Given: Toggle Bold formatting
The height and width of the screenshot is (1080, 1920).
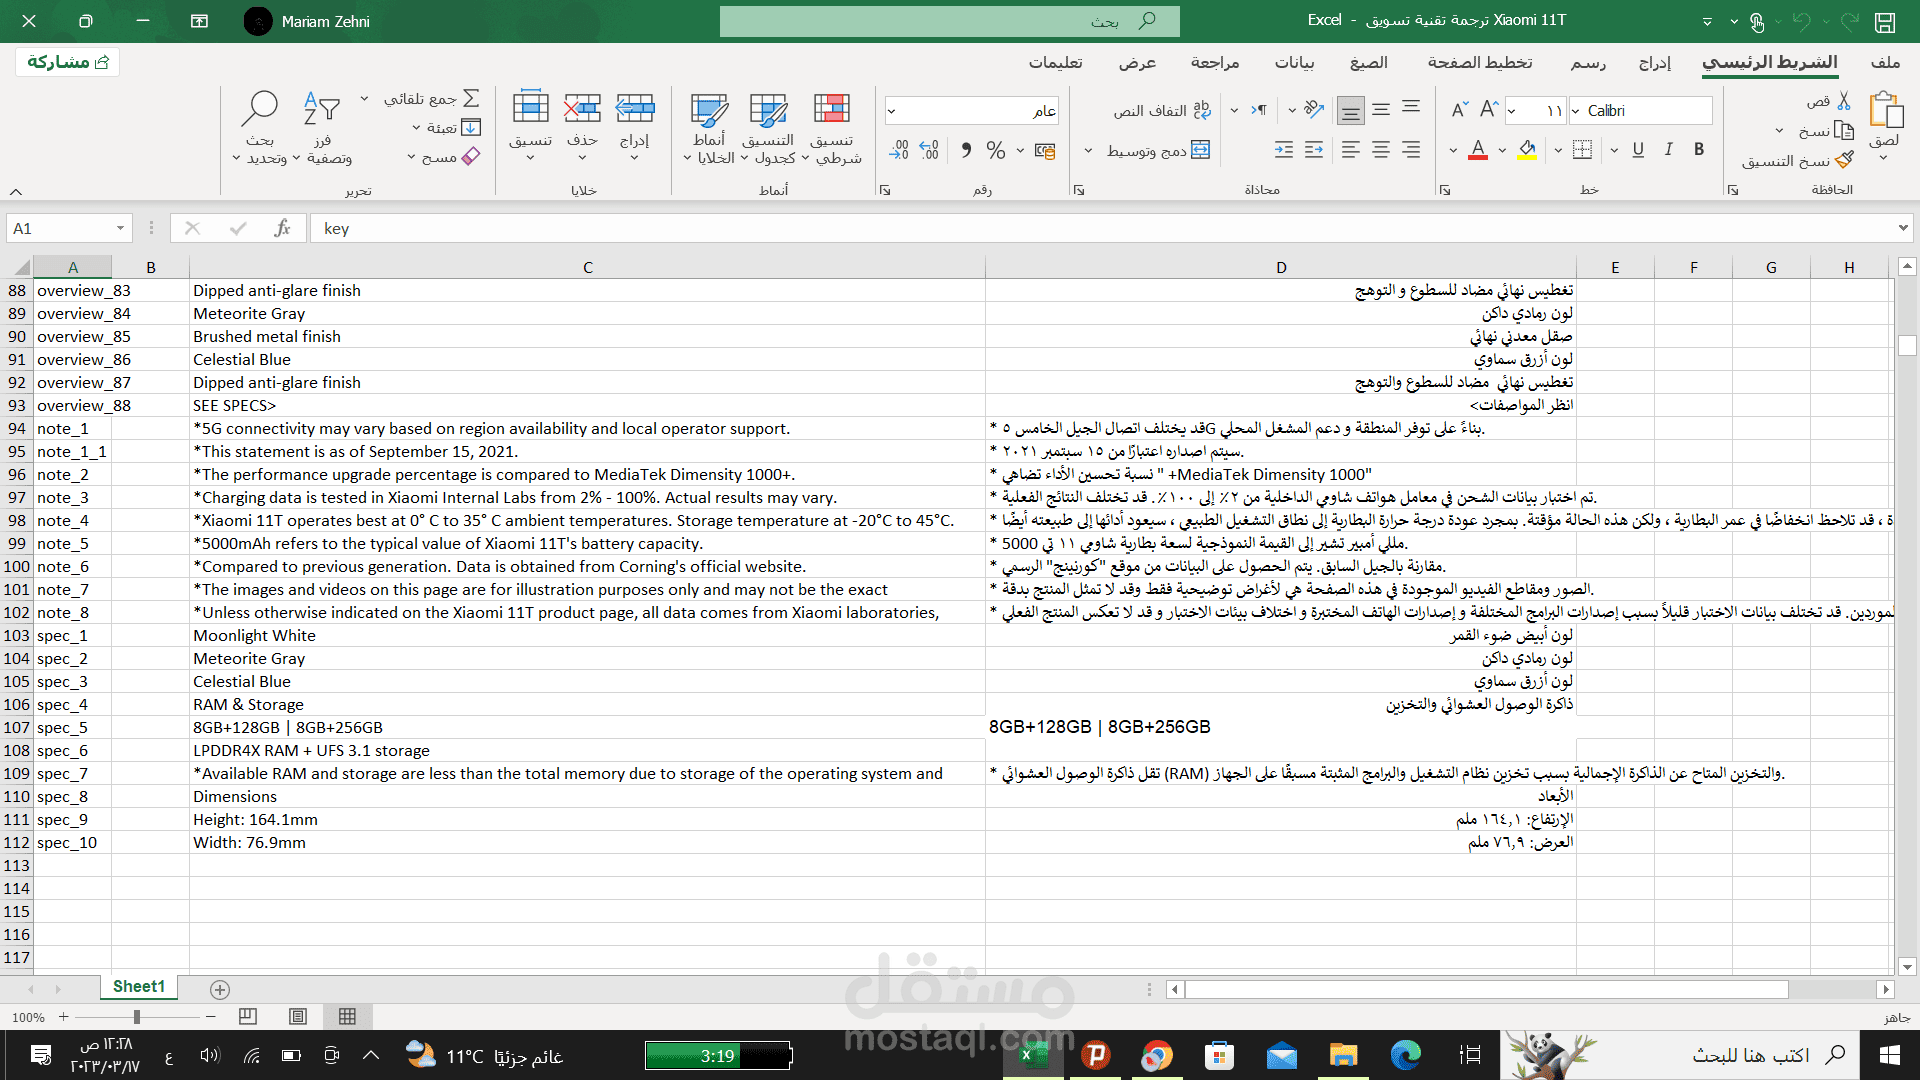Looking at the screenshot, I should coord(1699,150).
